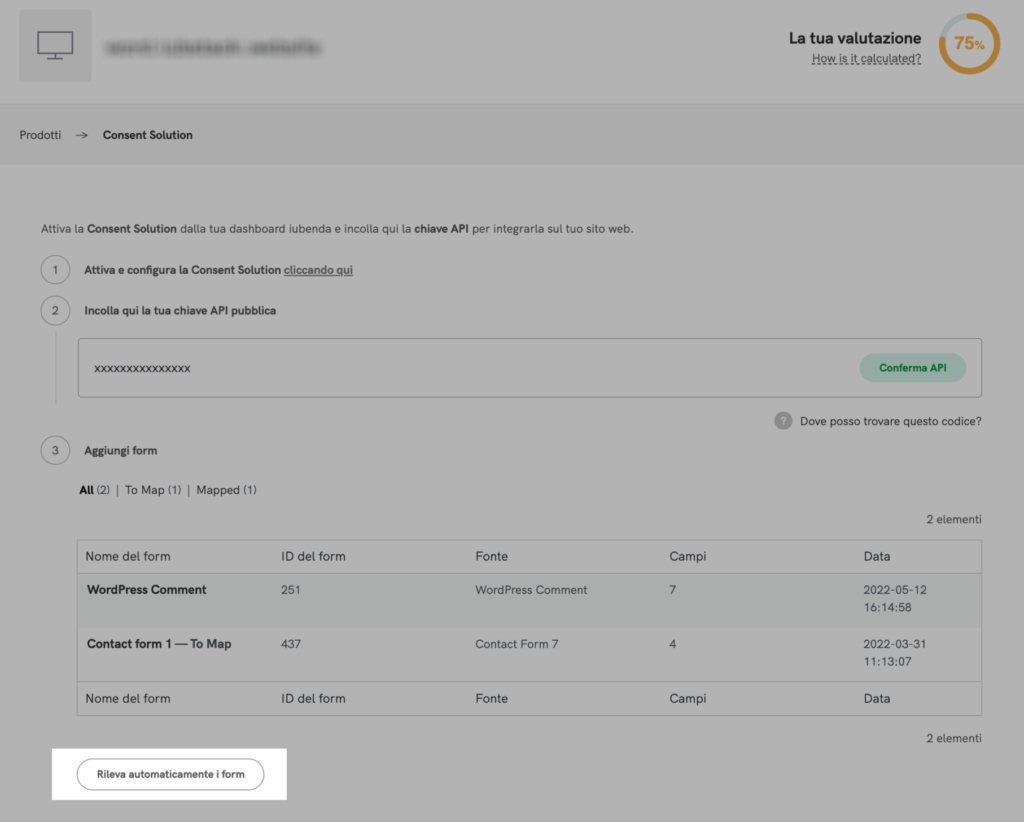Click the step 1 circle number

[56, 270]
